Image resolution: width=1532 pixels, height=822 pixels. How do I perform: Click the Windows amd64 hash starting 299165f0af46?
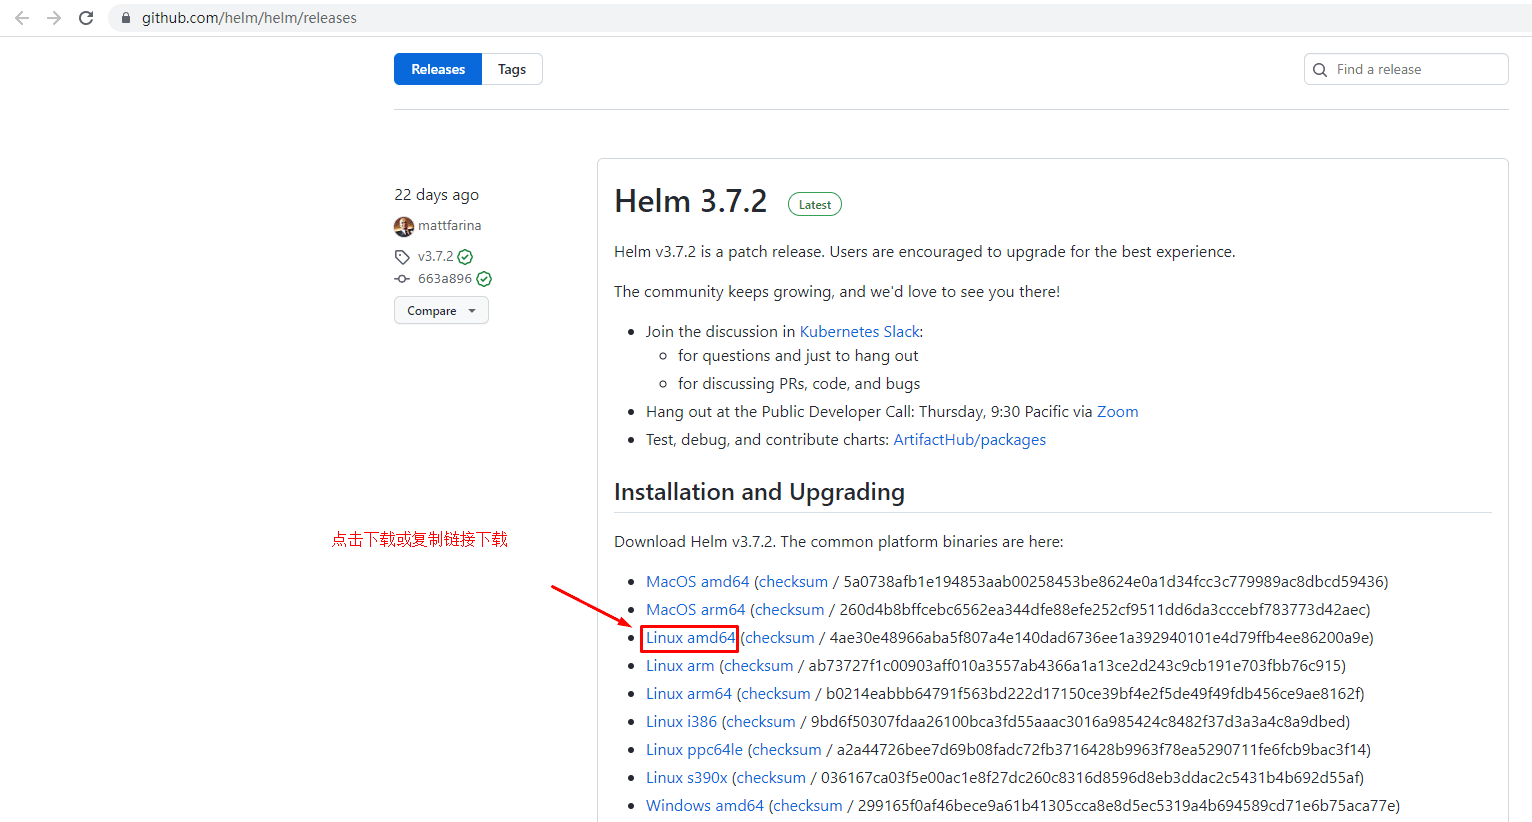click(x=1126, y=806)
